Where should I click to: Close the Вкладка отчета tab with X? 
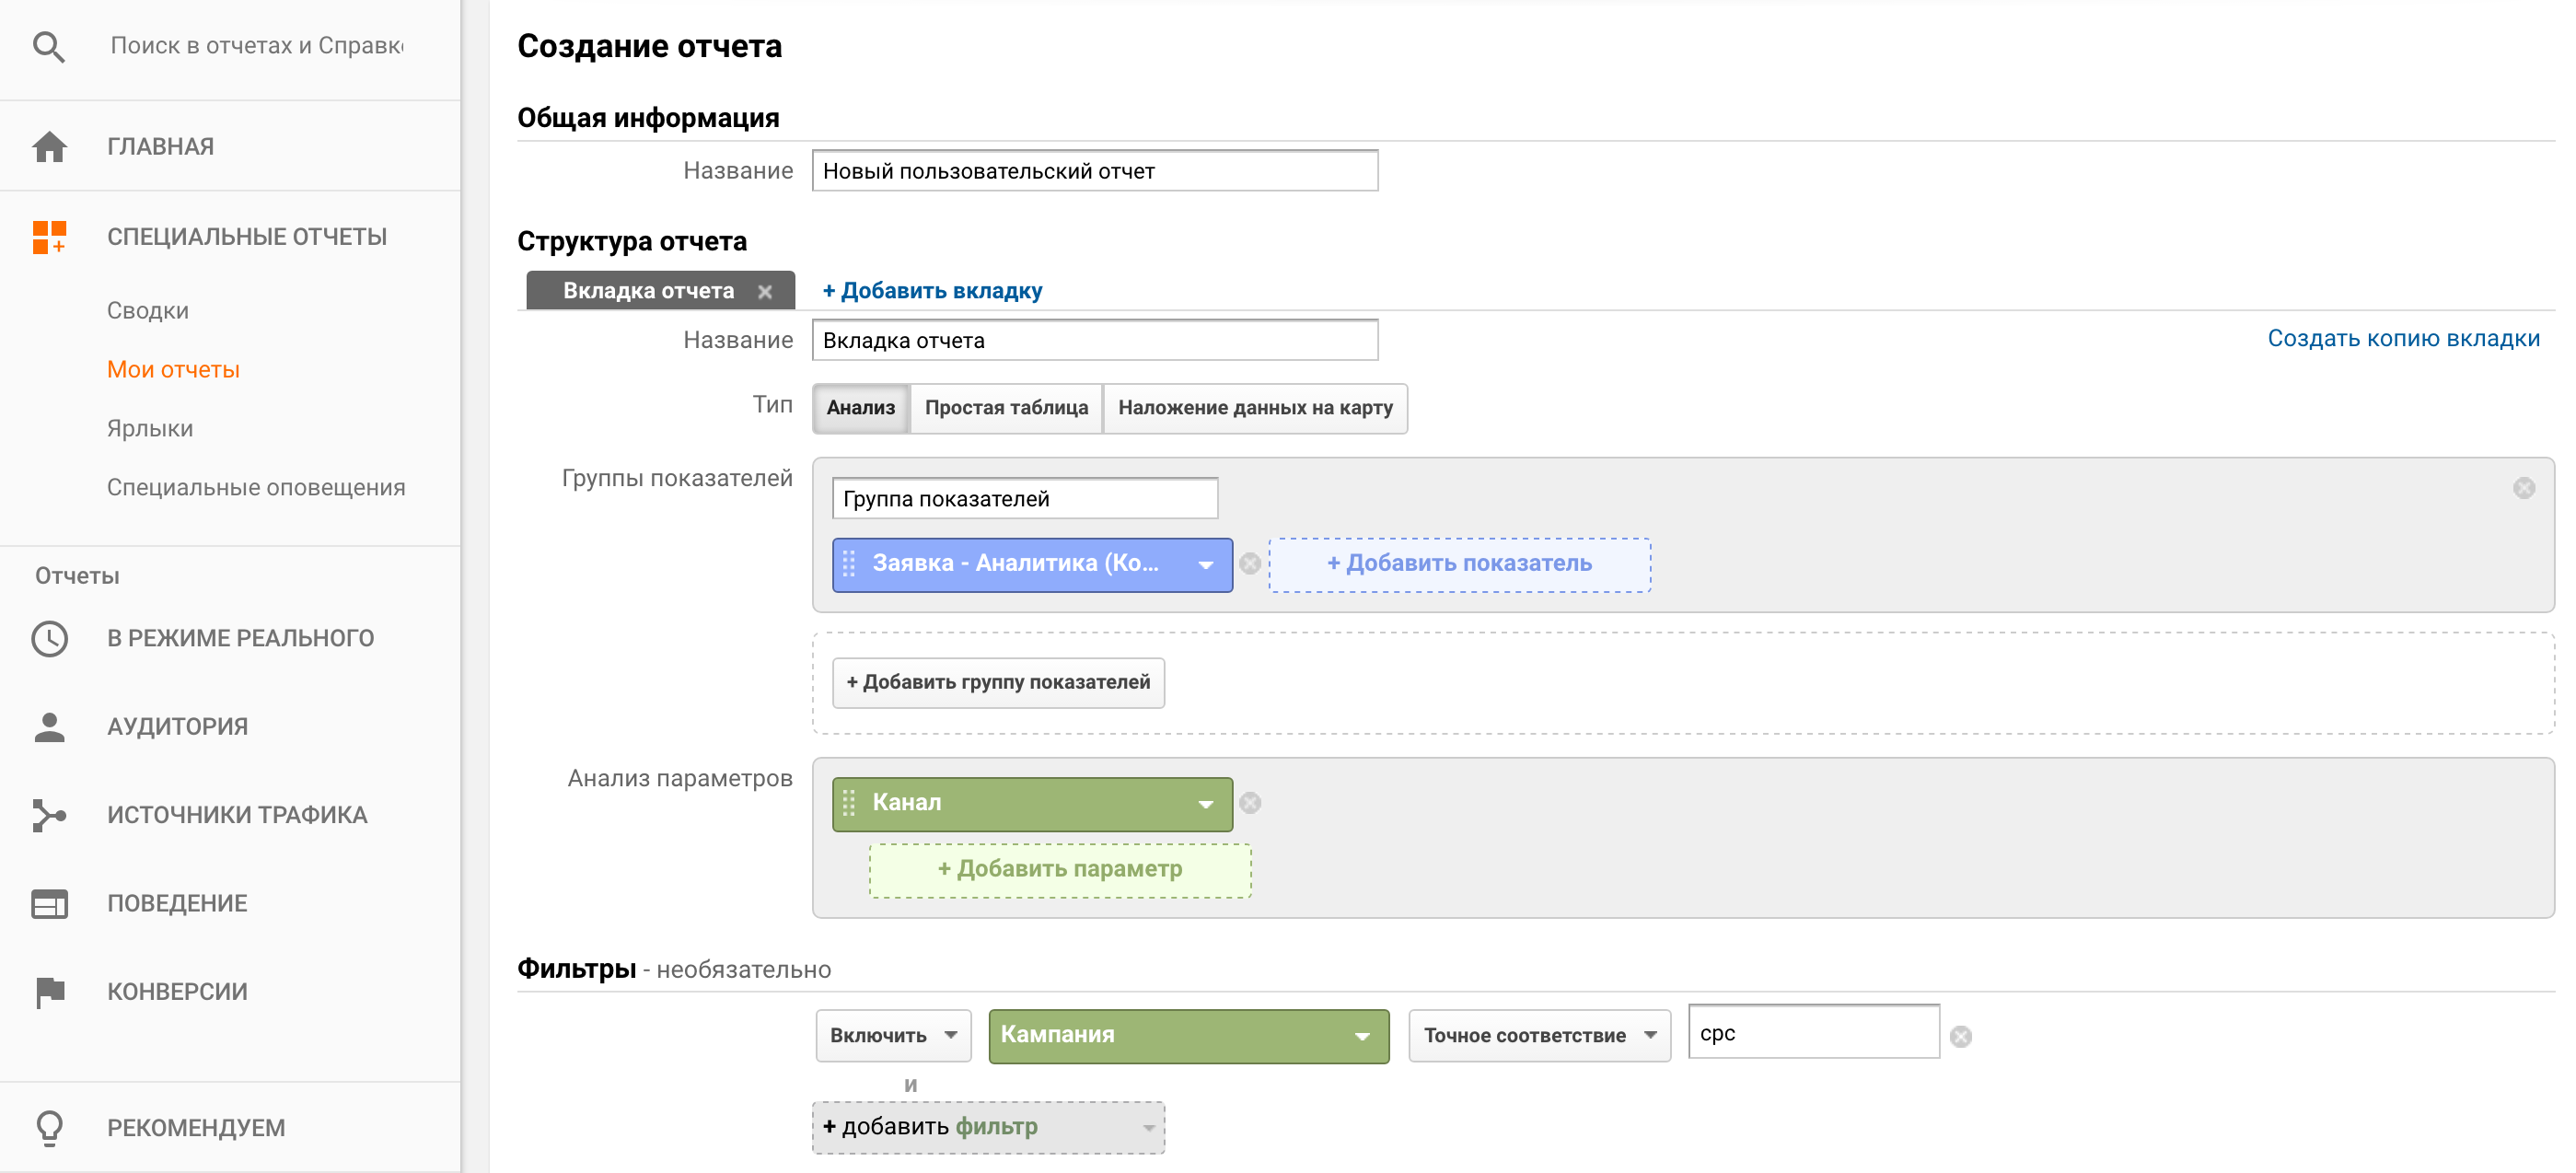click(x=765, y=292)
